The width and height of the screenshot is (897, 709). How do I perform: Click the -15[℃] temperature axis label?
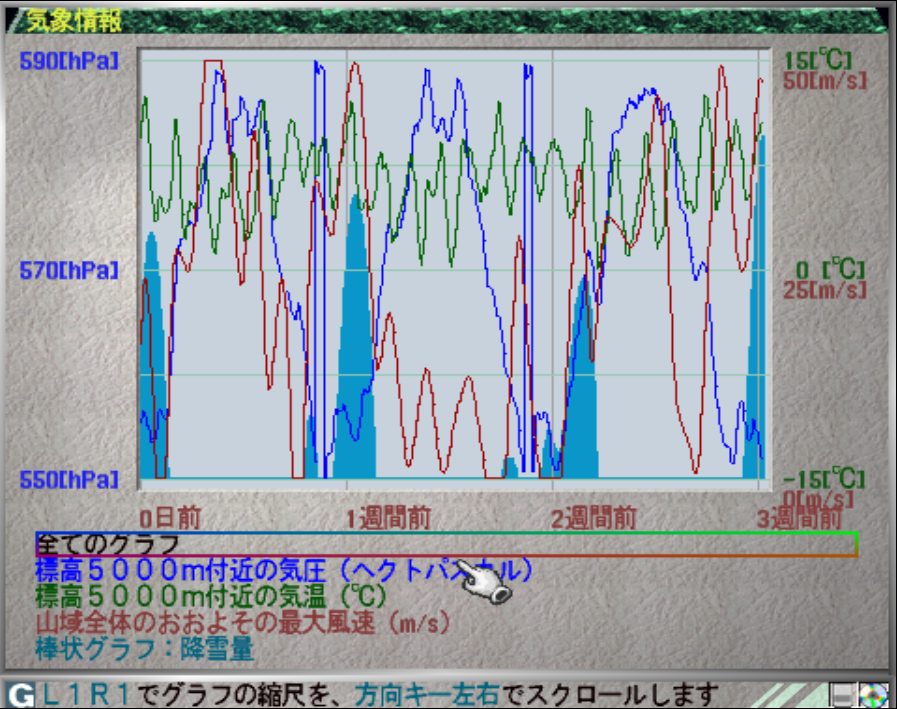[824, 478]
